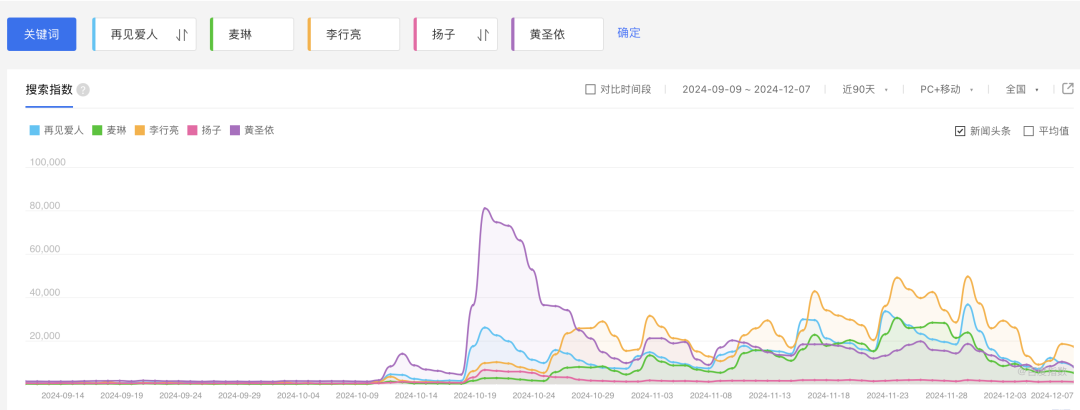Enable the 对比时间段 checkbox
Screen dimensions: 1080x410
590,89
